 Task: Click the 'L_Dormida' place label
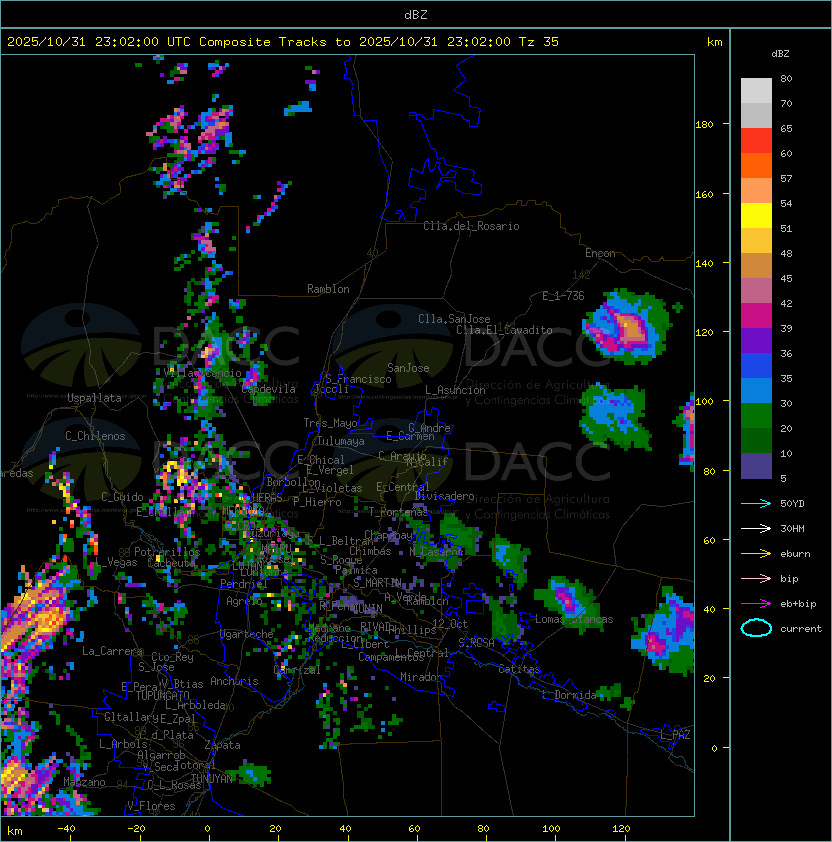pyautogui.click(x=569, y=695)
